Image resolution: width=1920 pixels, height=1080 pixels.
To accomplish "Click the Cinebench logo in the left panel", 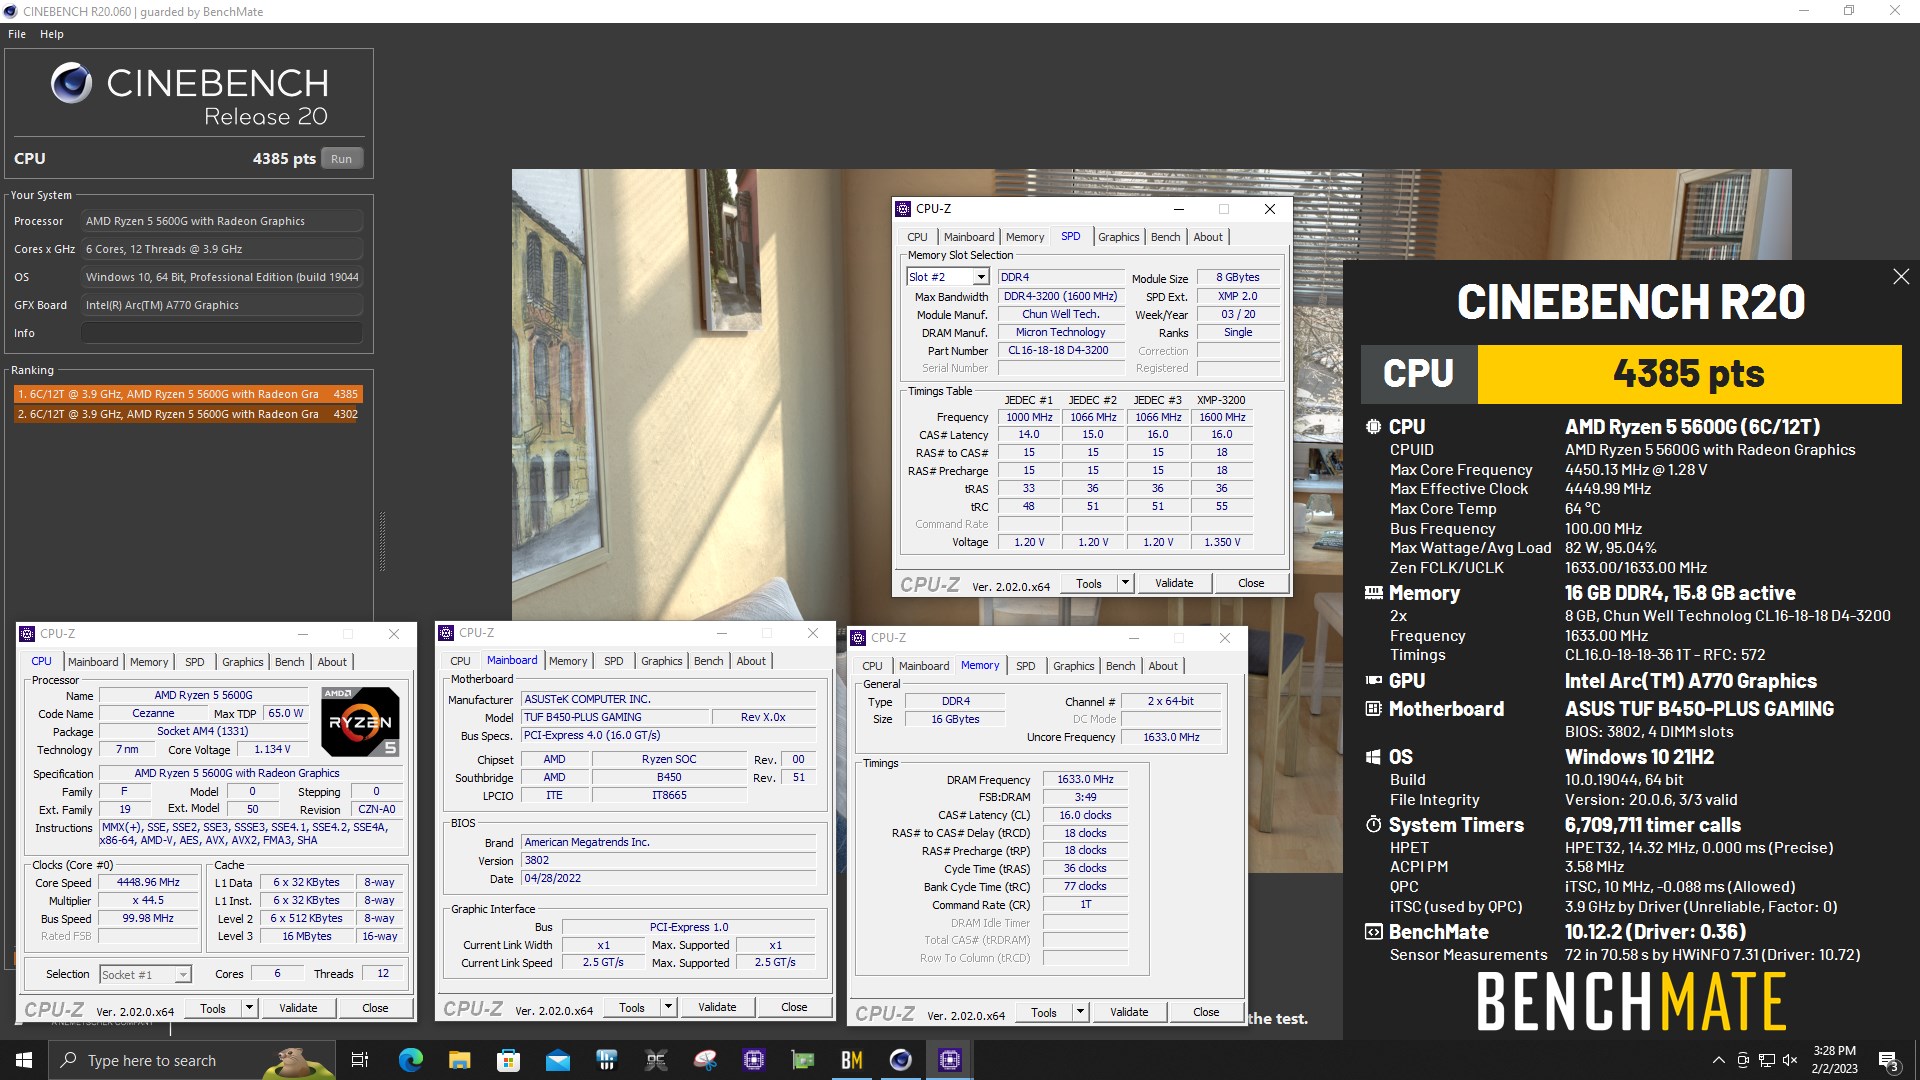I will (72, 83).
